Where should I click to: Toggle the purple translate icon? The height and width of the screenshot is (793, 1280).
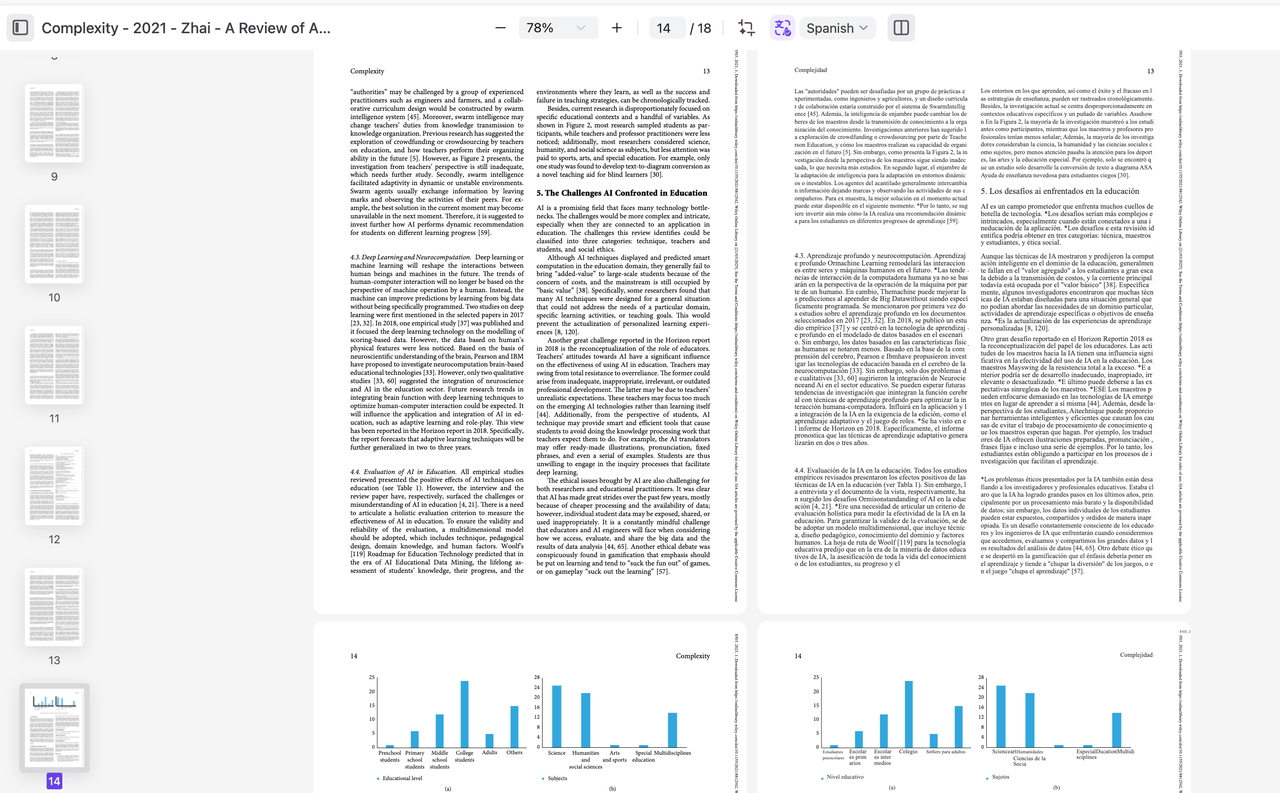click(x=782, y=28)
